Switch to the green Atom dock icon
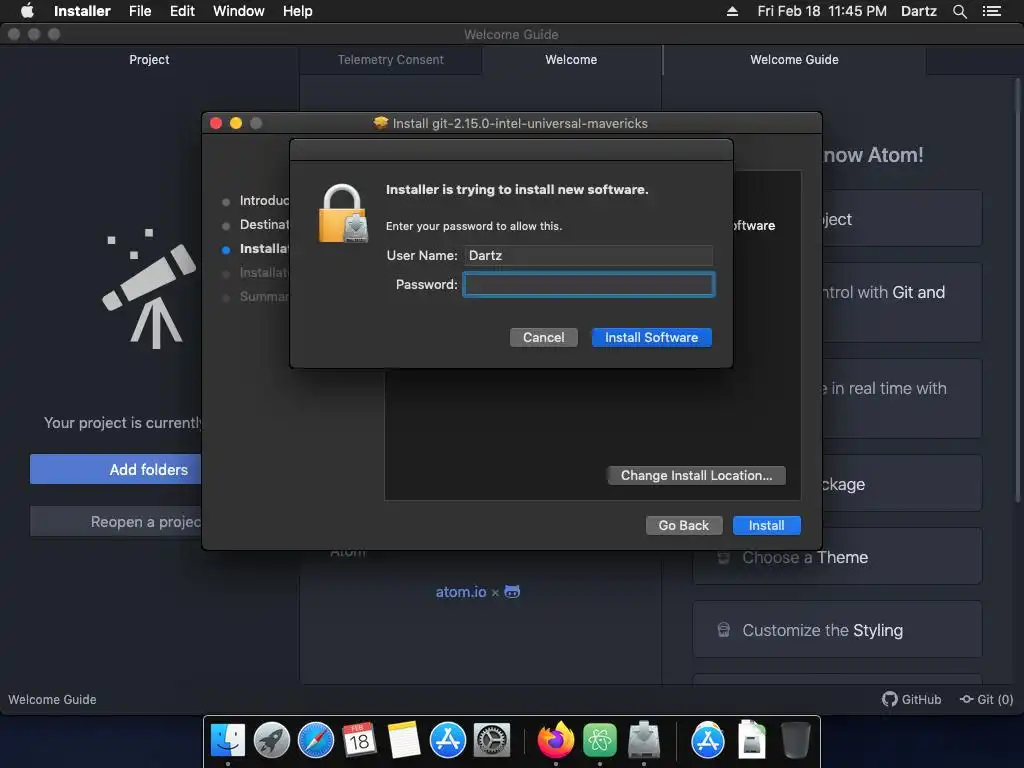1024x768 pixels. pos(600,740)
